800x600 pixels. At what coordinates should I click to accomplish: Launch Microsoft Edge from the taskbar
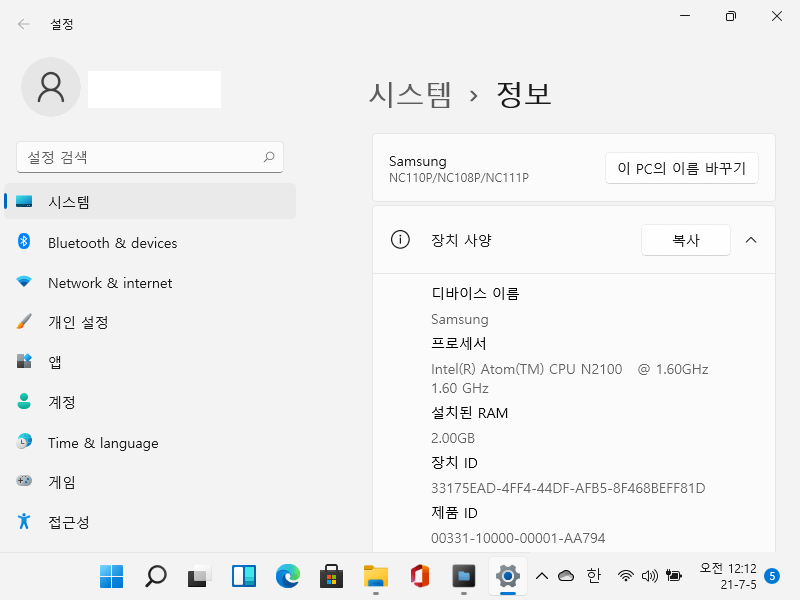[288, 576]
